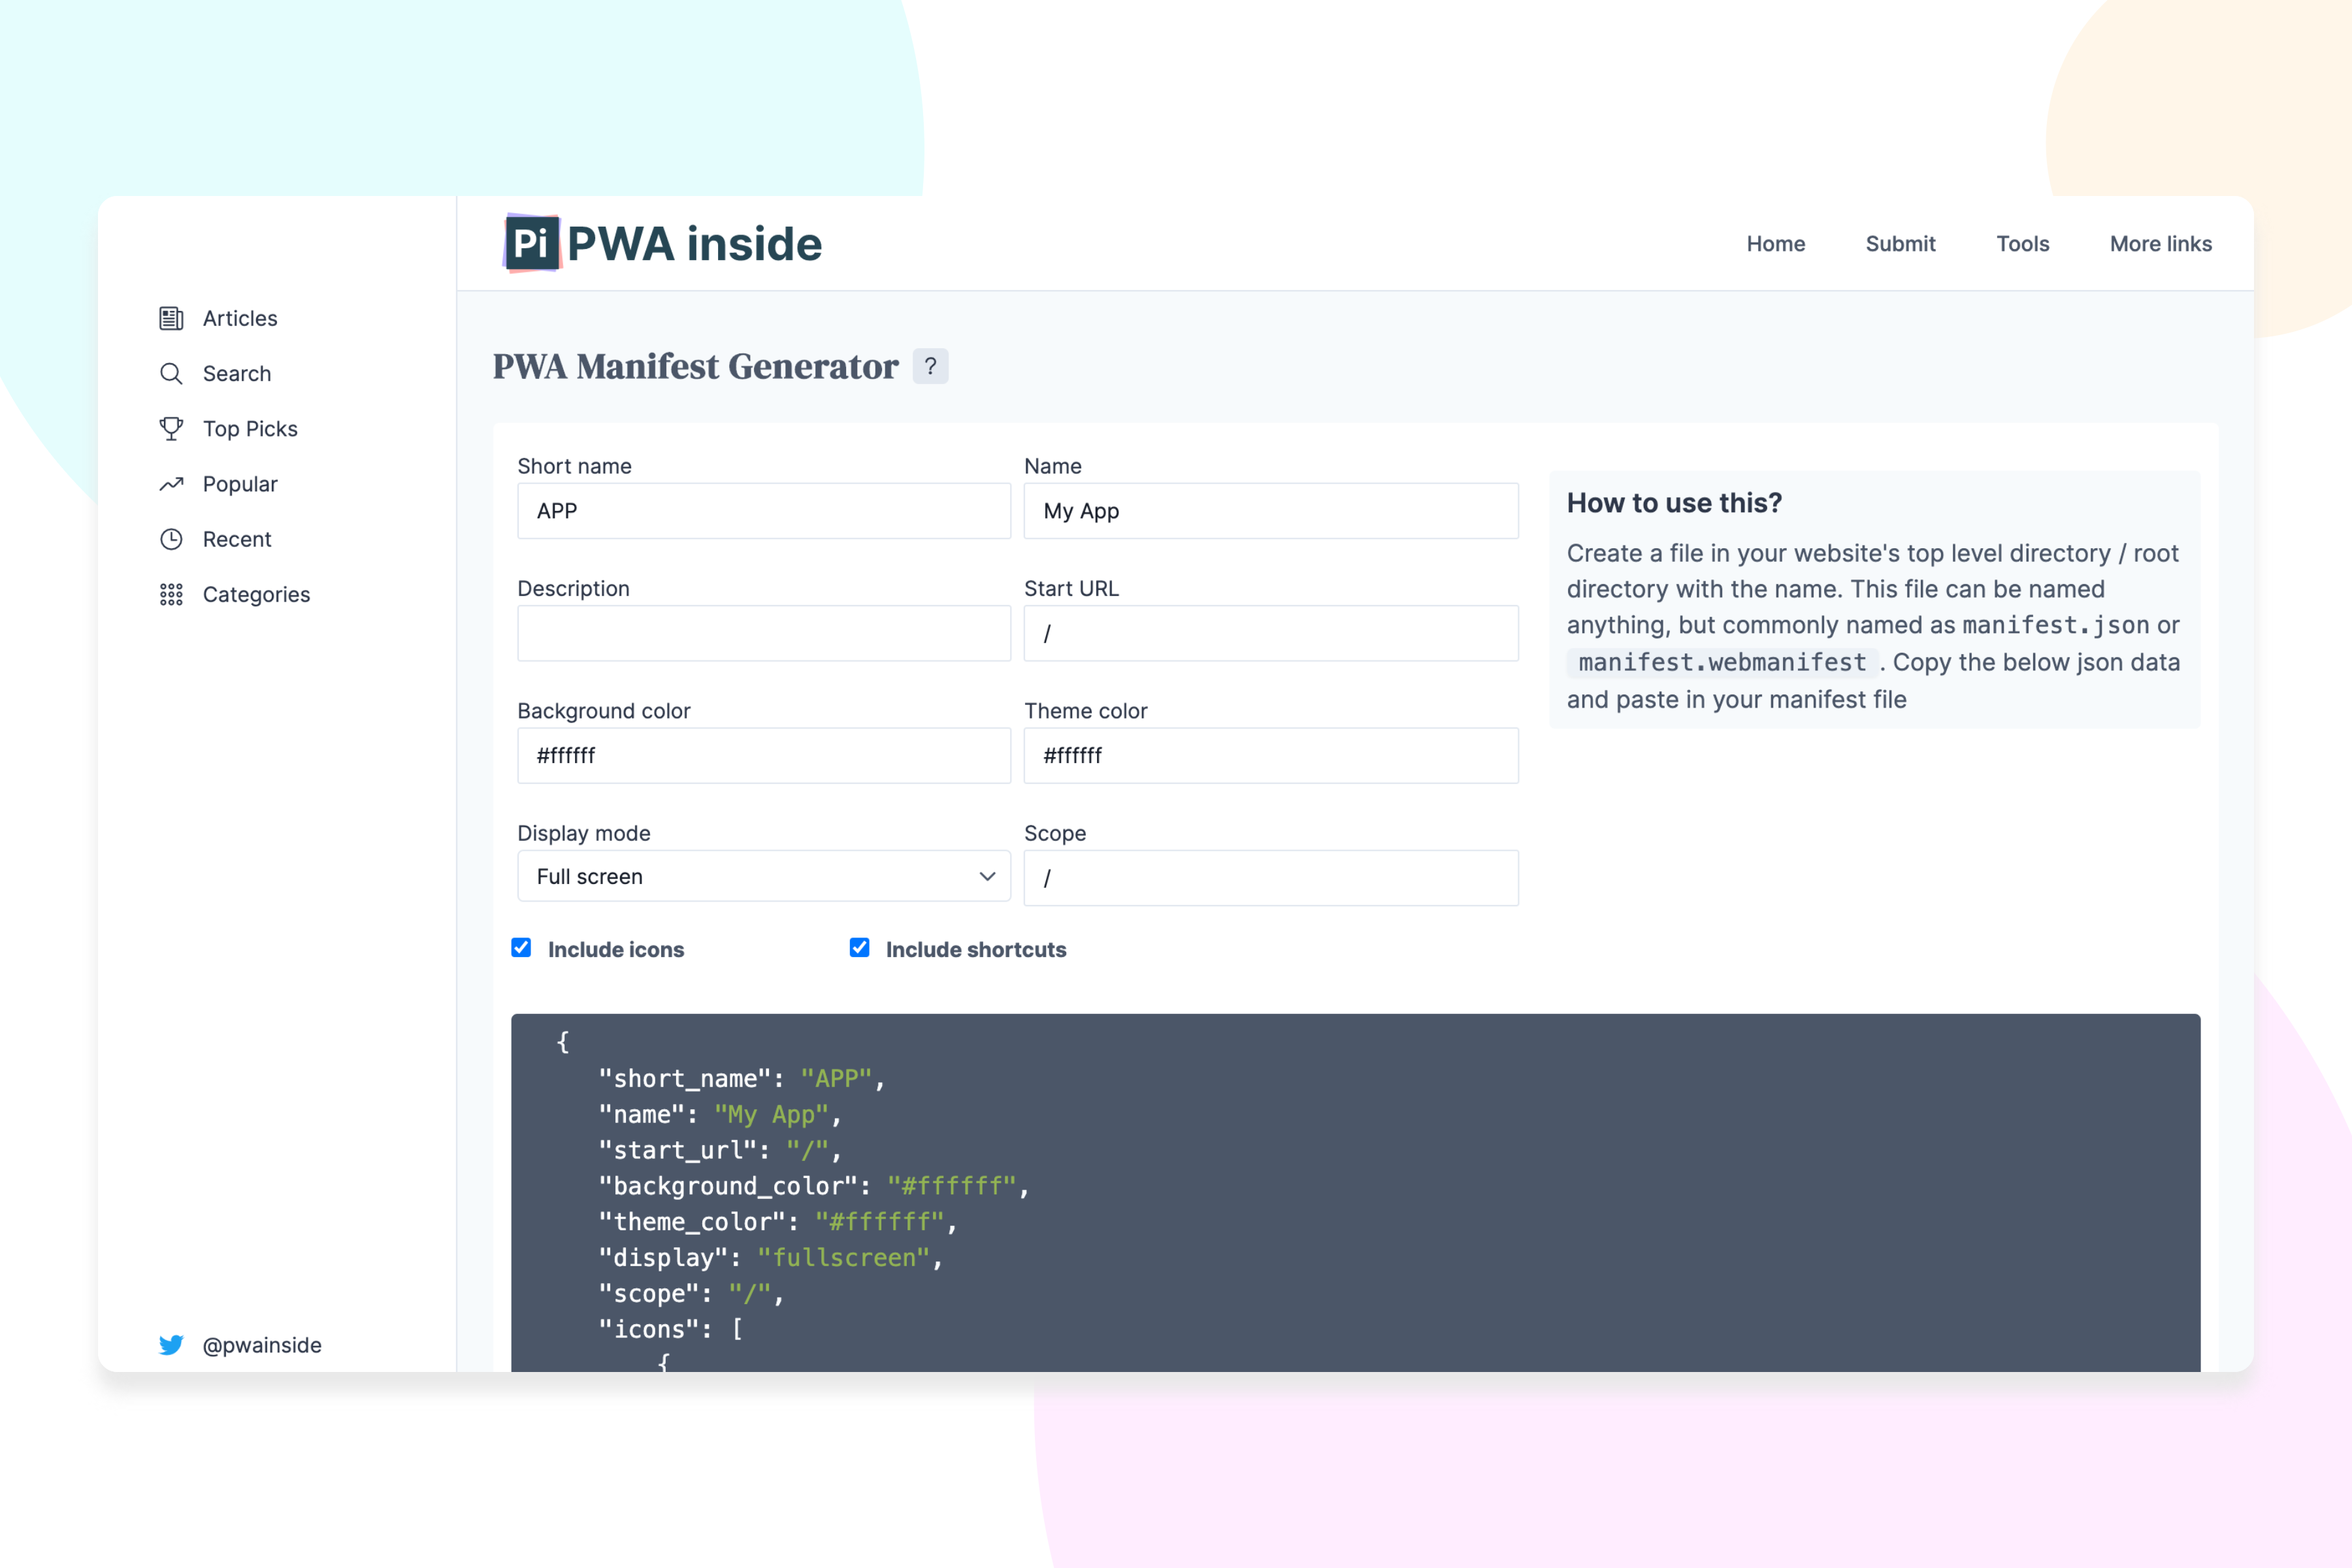Uncheck the Include shortcuts checkbox
The width and height of the screenshot is (2352, 1568).
859,948
